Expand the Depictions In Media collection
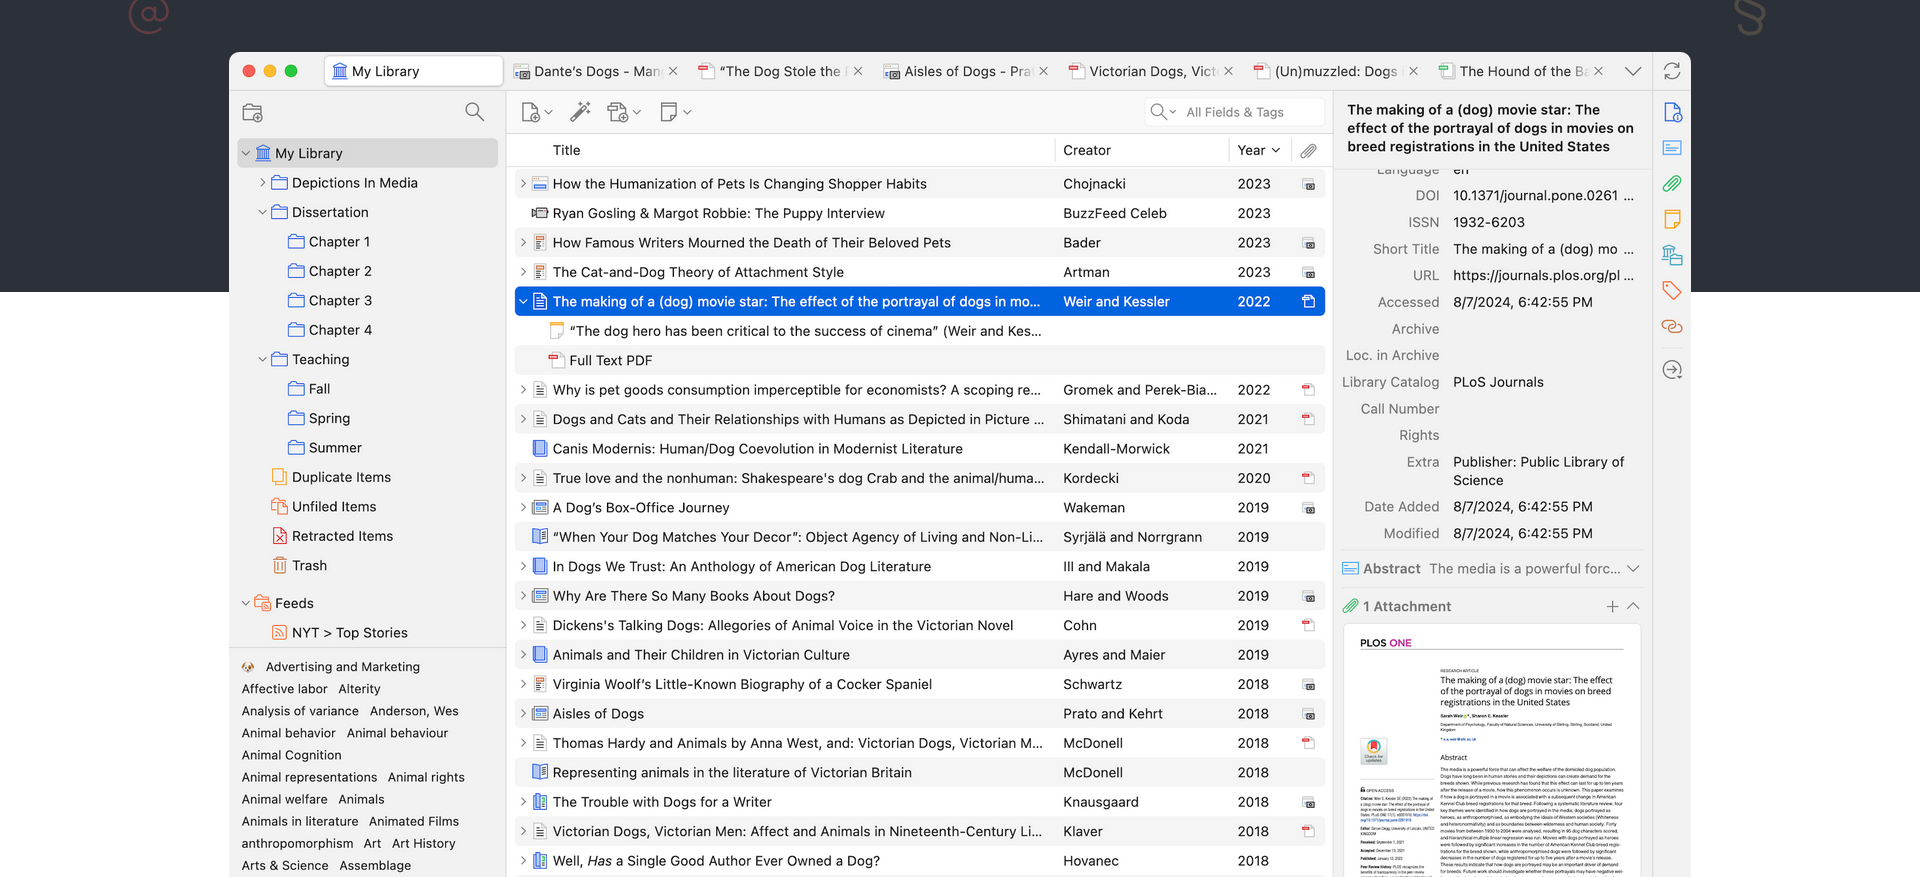The image size is (1920, 877). (262, 183)
